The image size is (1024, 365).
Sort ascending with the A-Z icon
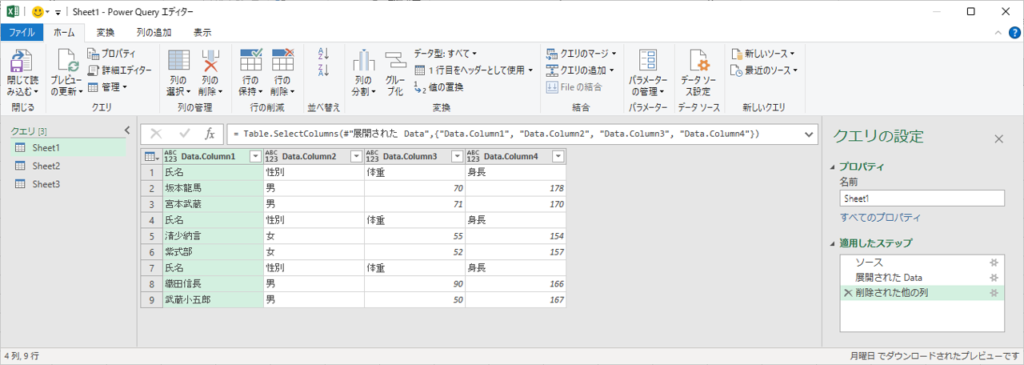tap(324, 54)
